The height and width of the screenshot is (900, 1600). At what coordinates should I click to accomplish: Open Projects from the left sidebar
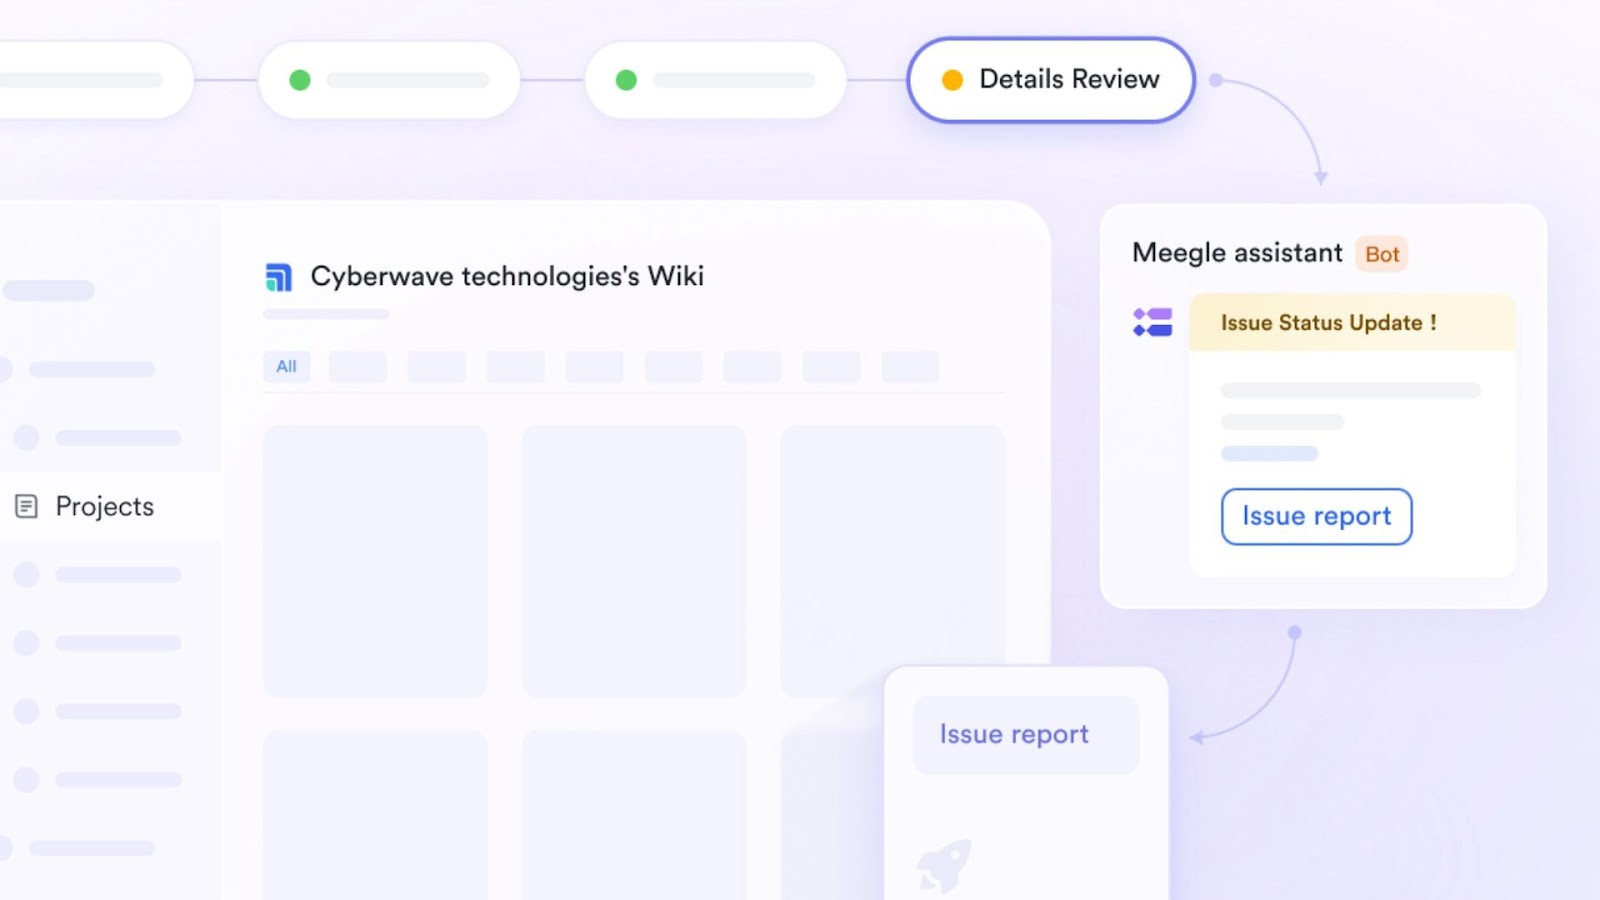pyautogui.click(x=105, y=506)
